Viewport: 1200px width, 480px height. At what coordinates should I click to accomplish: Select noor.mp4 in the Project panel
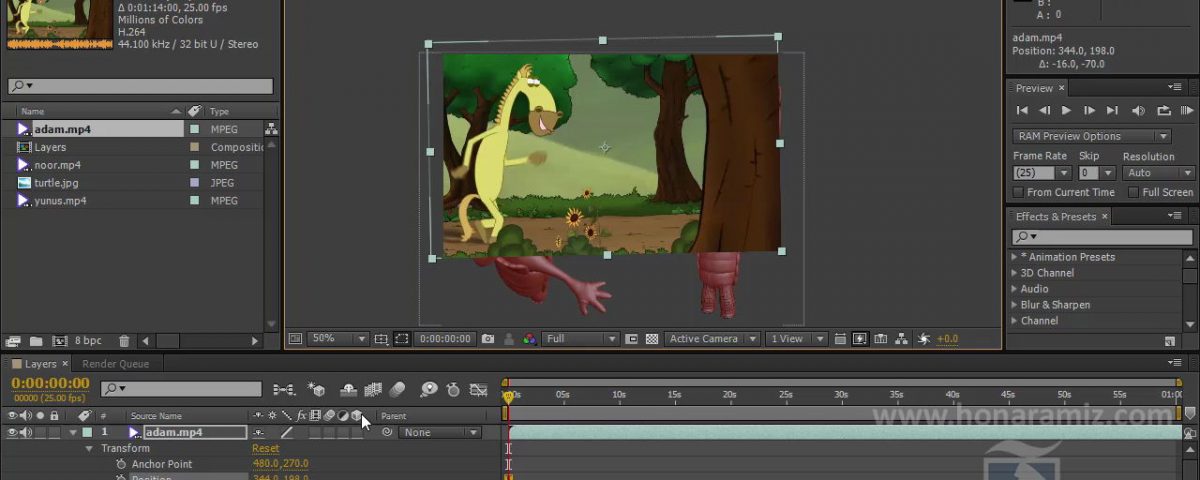pyautogui.click(x=58, y=165)
